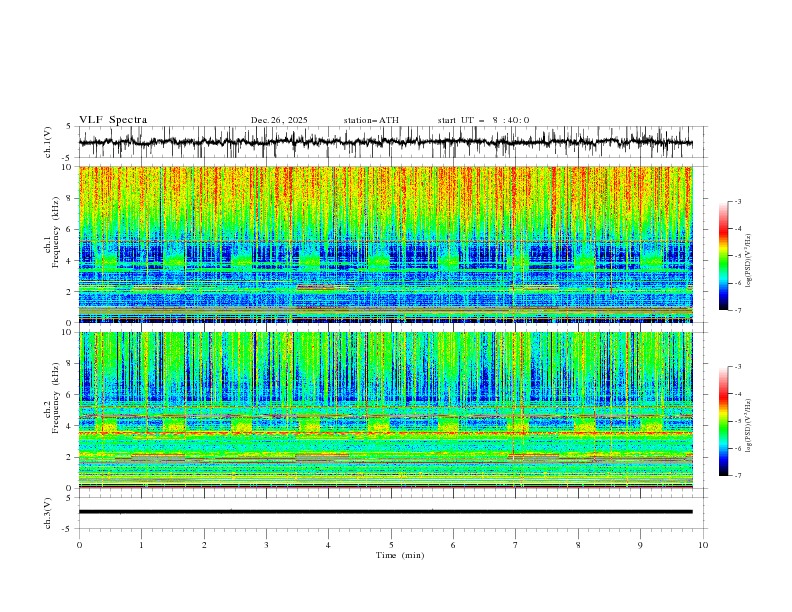Click the 'ch.1(V)' axis label
Image resolution: width=792 pixels, height=612 pixels.
click(48, 142)
